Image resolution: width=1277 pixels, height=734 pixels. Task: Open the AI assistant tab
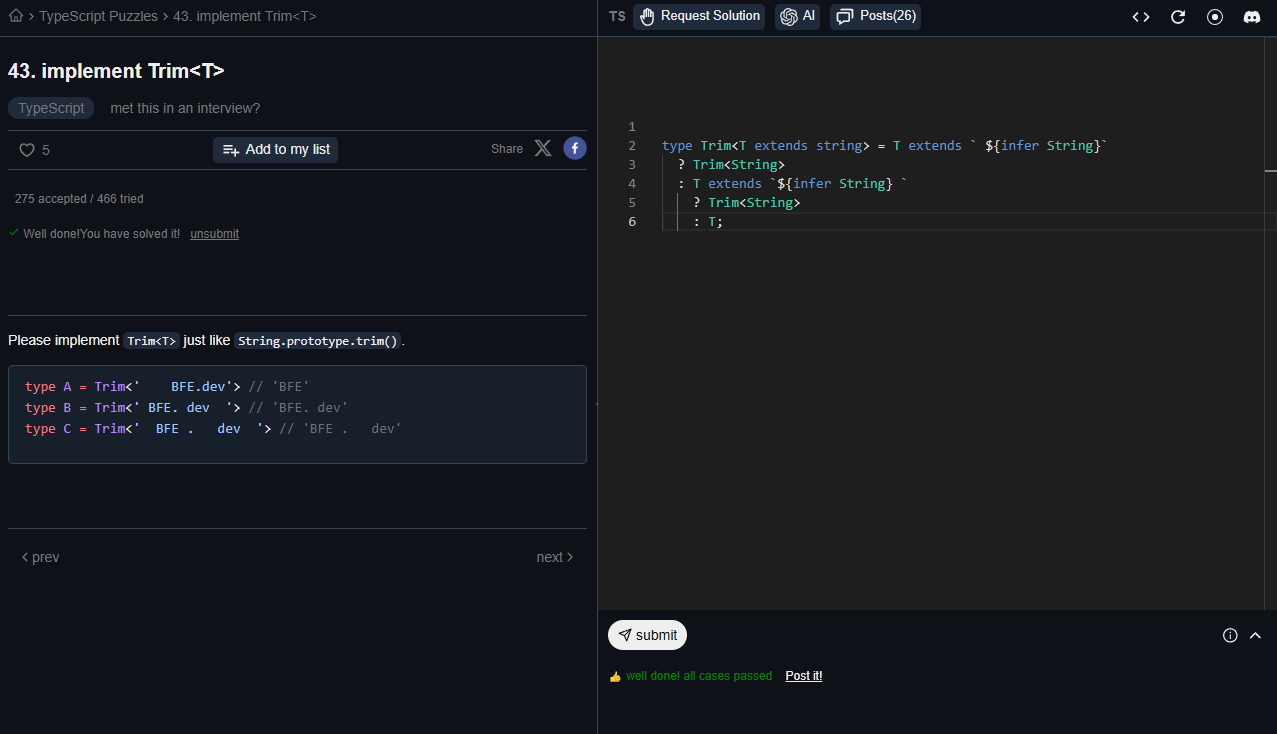coord(797,16)
